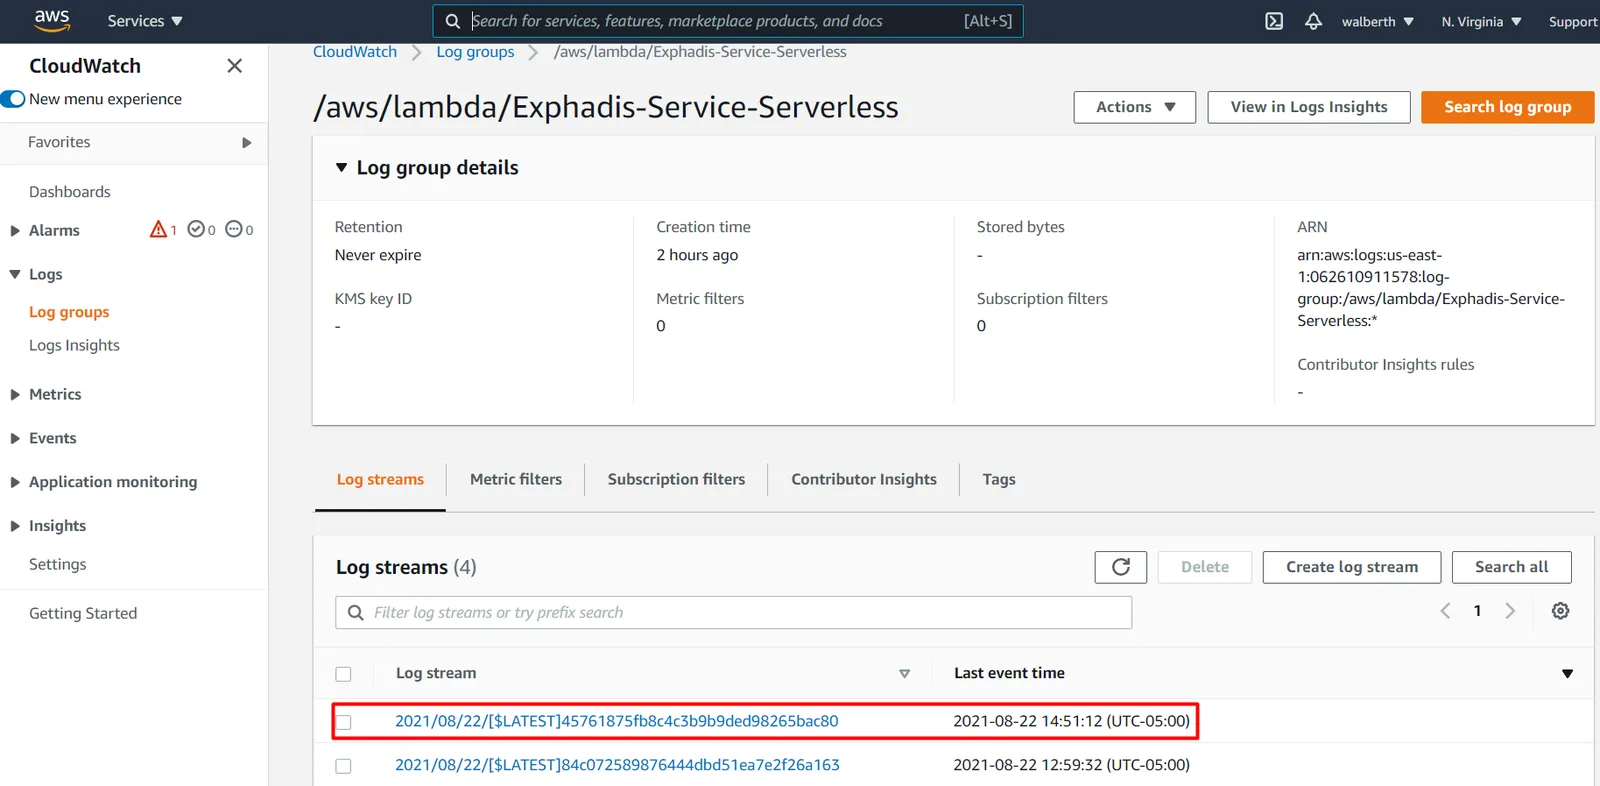Focus the Filter log streams field
Screen dimensions: 1600x786
733,613
